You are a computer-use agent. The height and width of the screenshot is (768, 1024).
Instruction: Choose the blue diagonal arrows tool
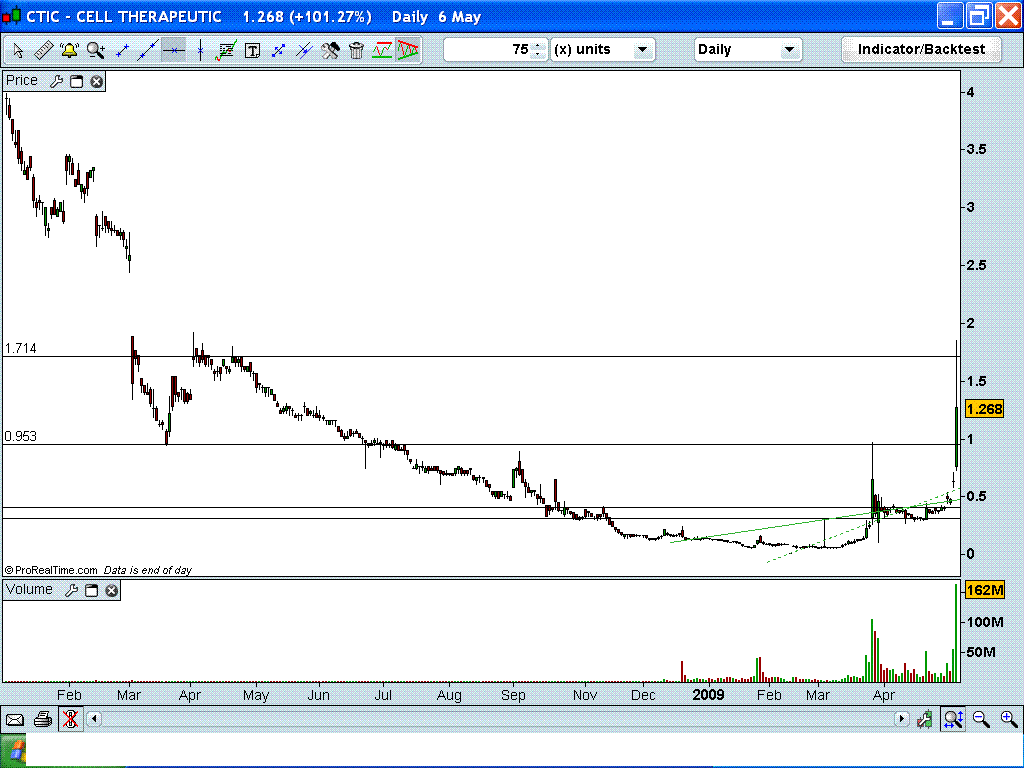pyautogui.click(x=278, y=50)
